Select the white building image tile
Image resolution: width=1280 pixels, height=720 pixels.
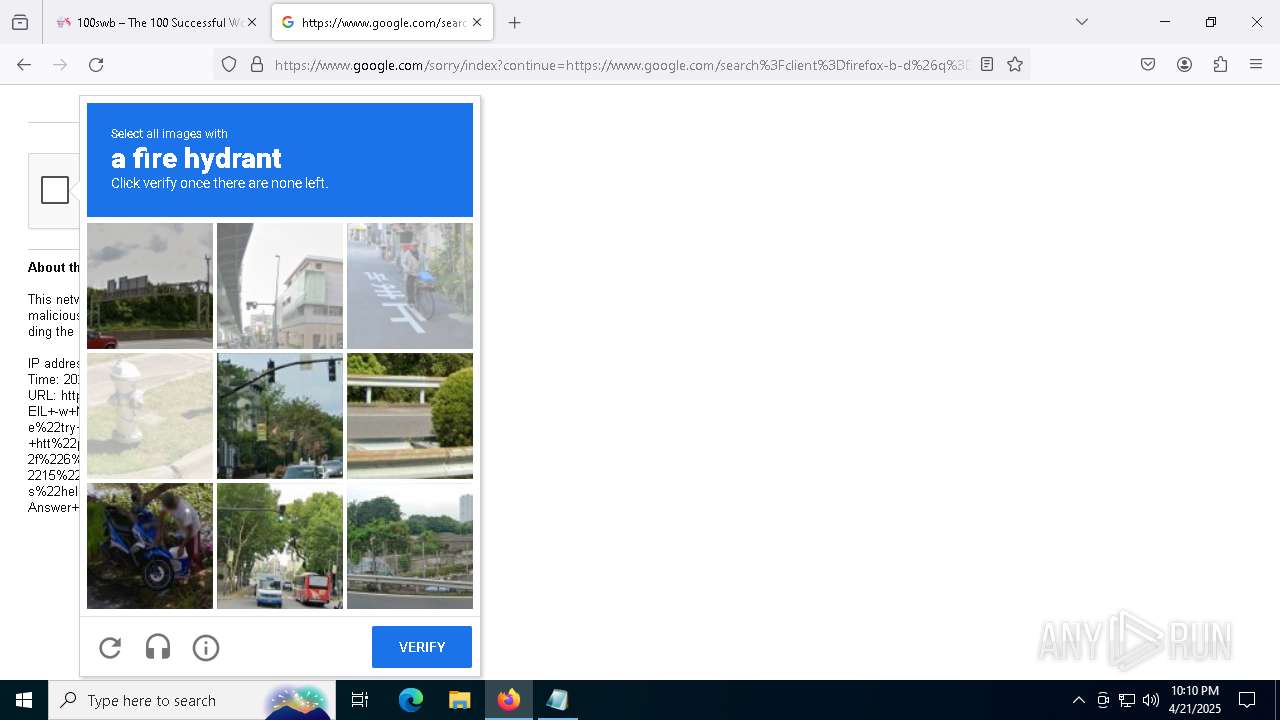(280, 286)
